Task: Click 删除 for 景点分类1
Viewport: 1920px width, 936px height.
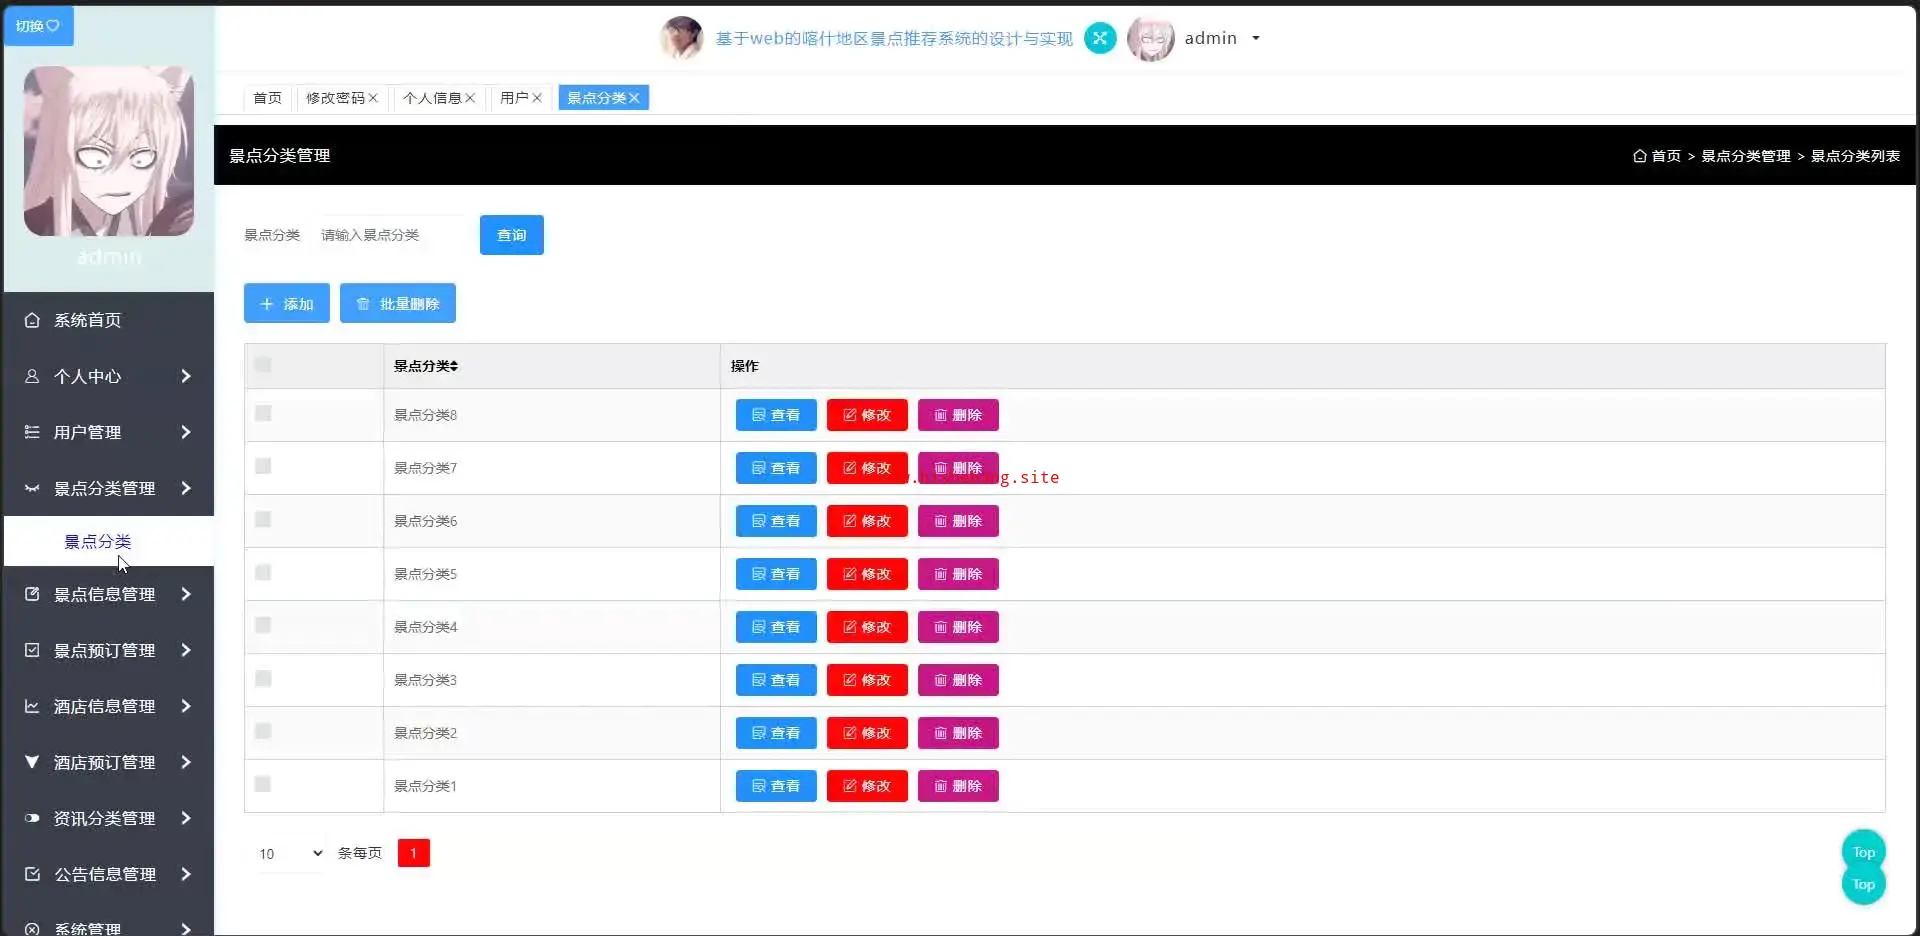Action: click(x=958, y=786)
